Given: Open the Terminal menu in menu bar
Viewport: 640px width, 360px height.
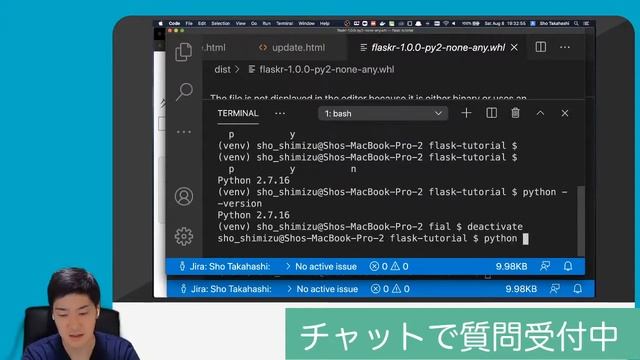Looking at the screenshot, I should click(284, 24).
